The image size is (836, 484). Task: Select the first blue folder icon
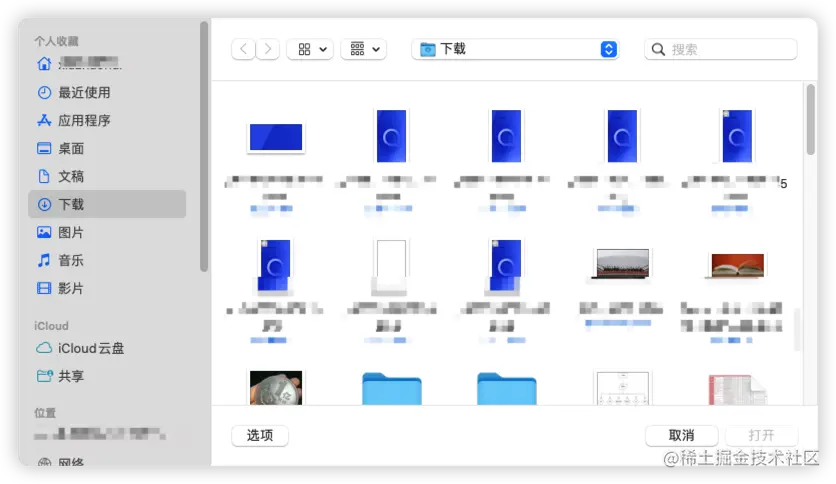[391, 389]
